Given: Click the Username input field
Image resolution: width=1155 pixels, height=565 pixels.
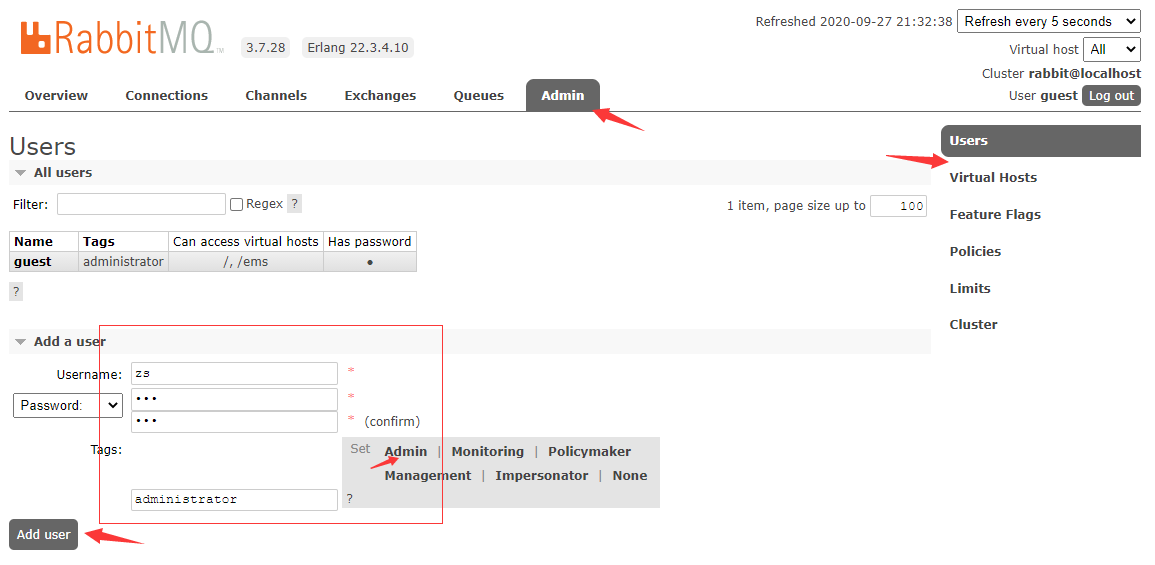Looking at the screenshot, I should click(x=234, y=373).
